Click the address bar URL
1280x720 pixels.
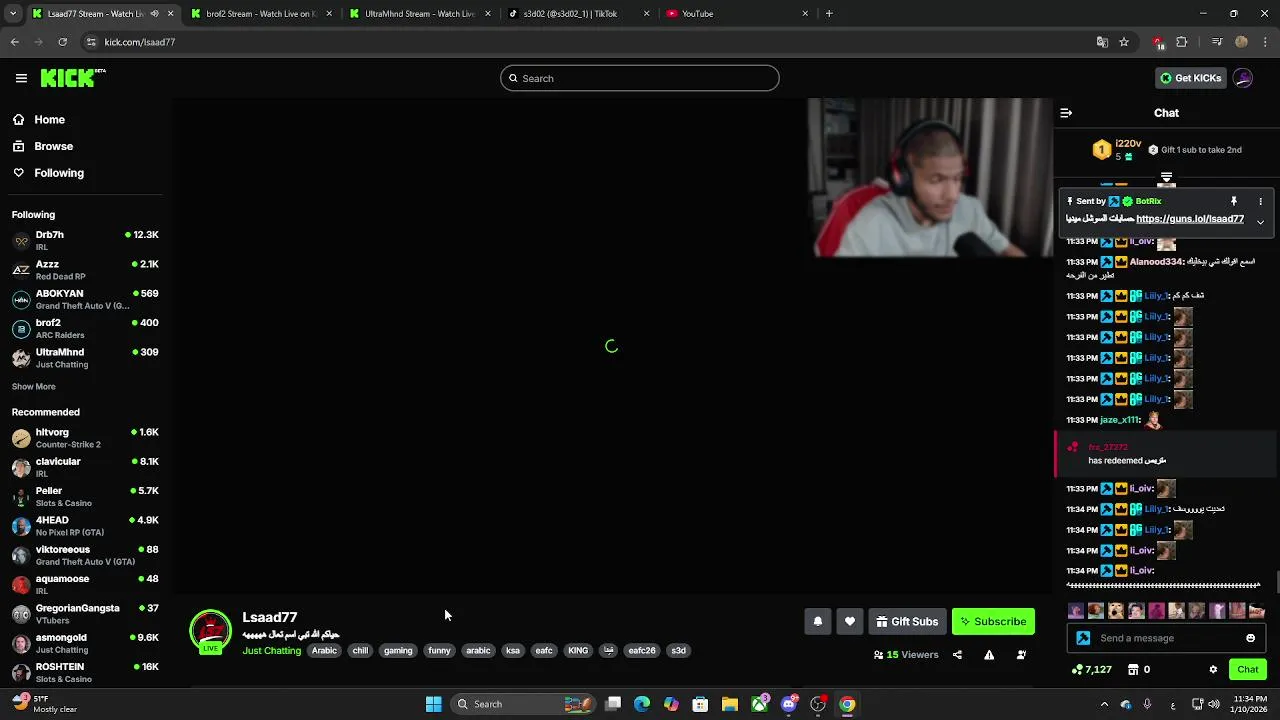click(140, 42)
